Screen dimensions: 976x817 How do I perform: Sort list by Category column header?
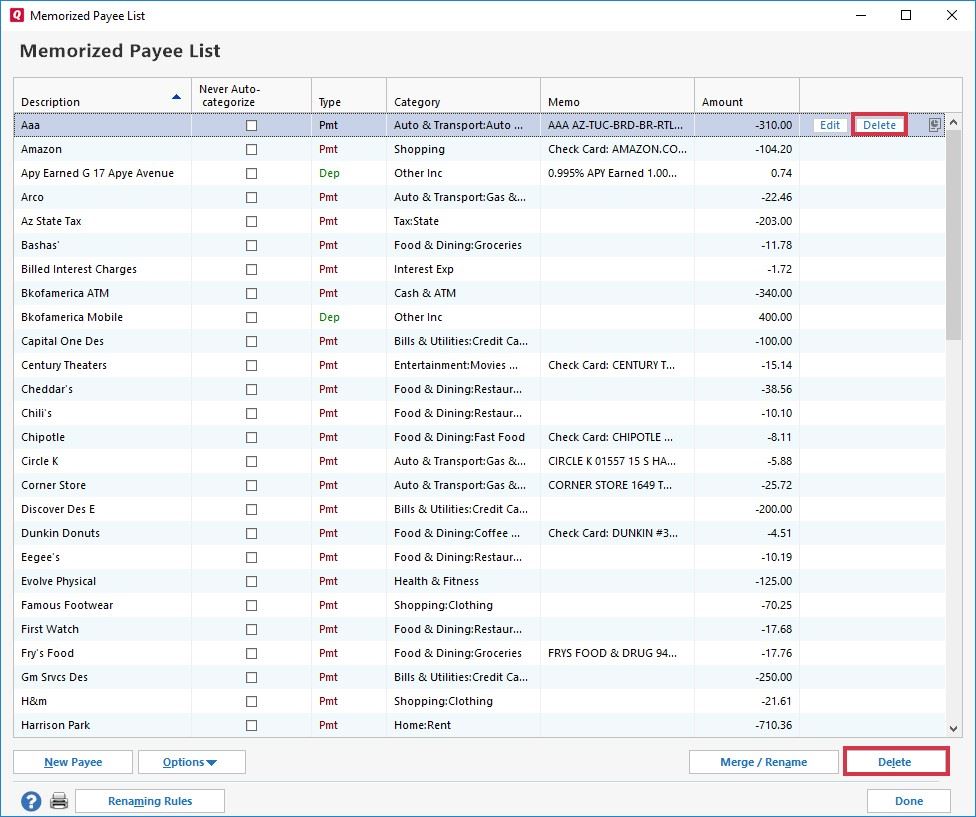point(417,102)
